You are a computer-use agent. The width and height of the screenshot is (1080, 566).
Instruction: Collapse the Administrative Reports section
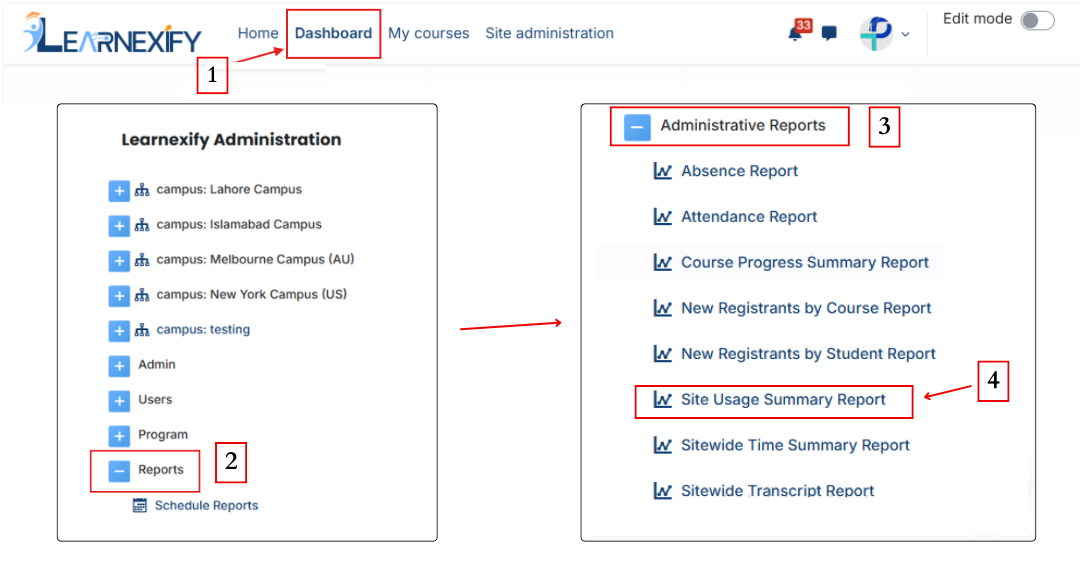pyautogui.click(x=637, y=127)
